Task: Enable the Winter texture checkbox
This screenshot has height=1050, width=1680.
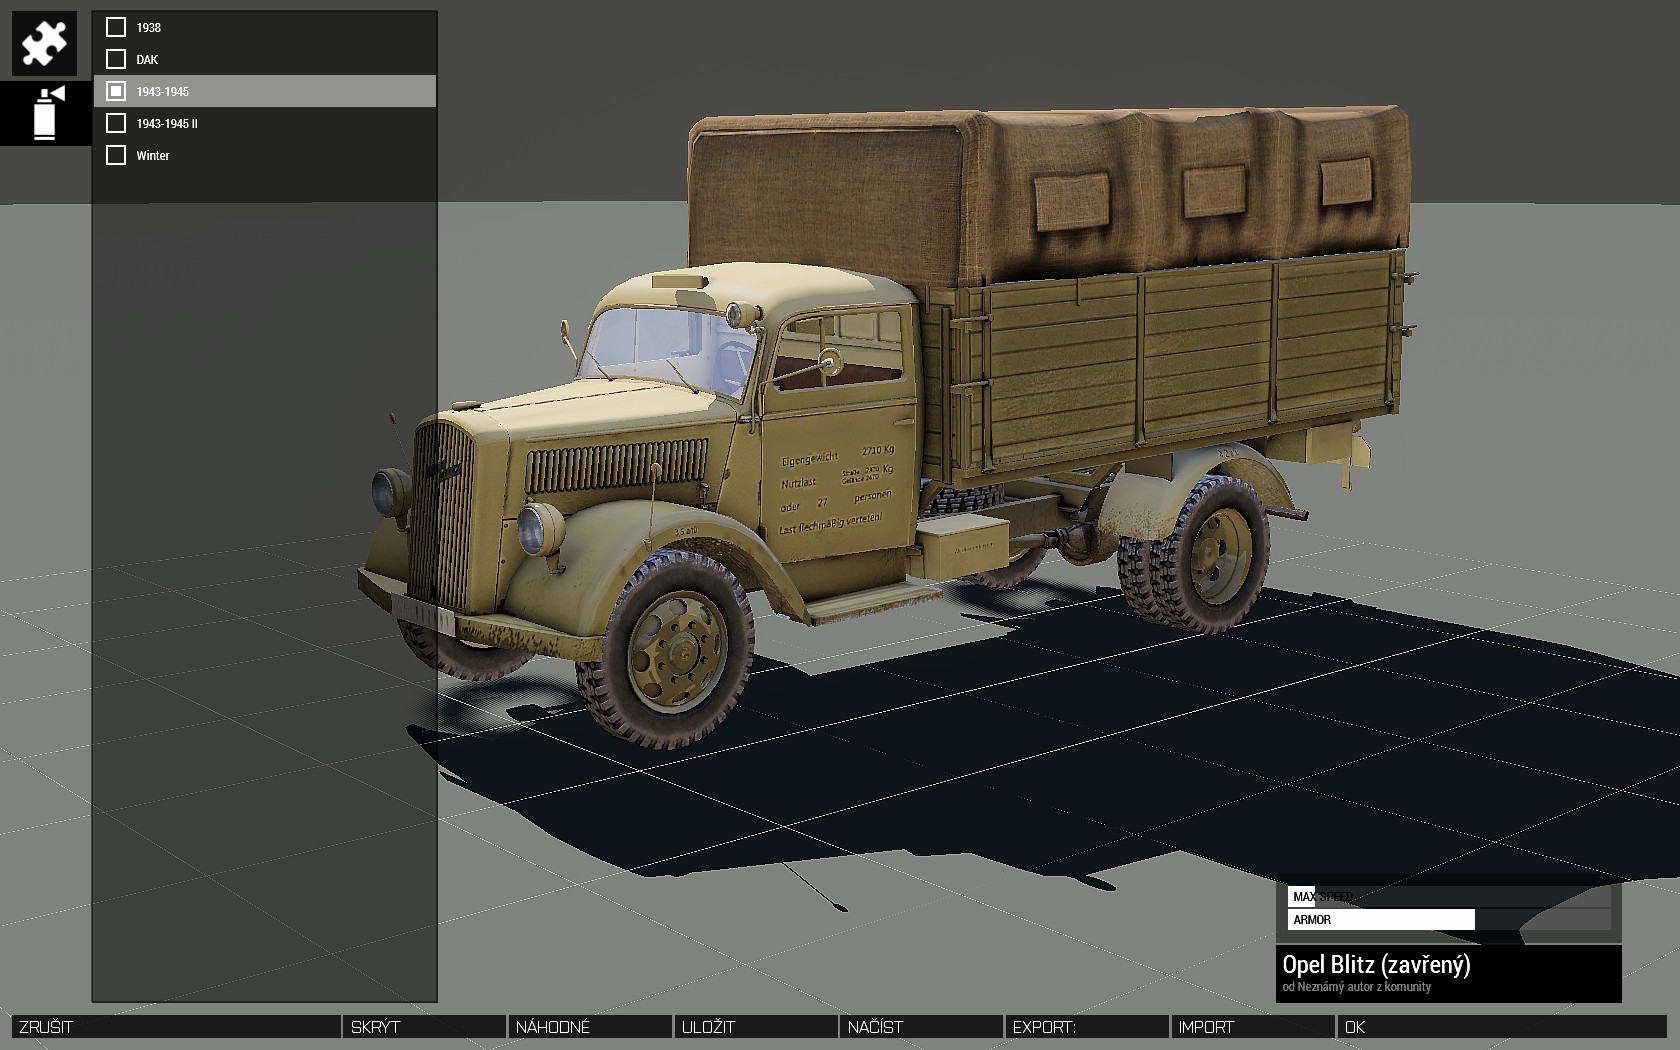Action: coord(116,155)
